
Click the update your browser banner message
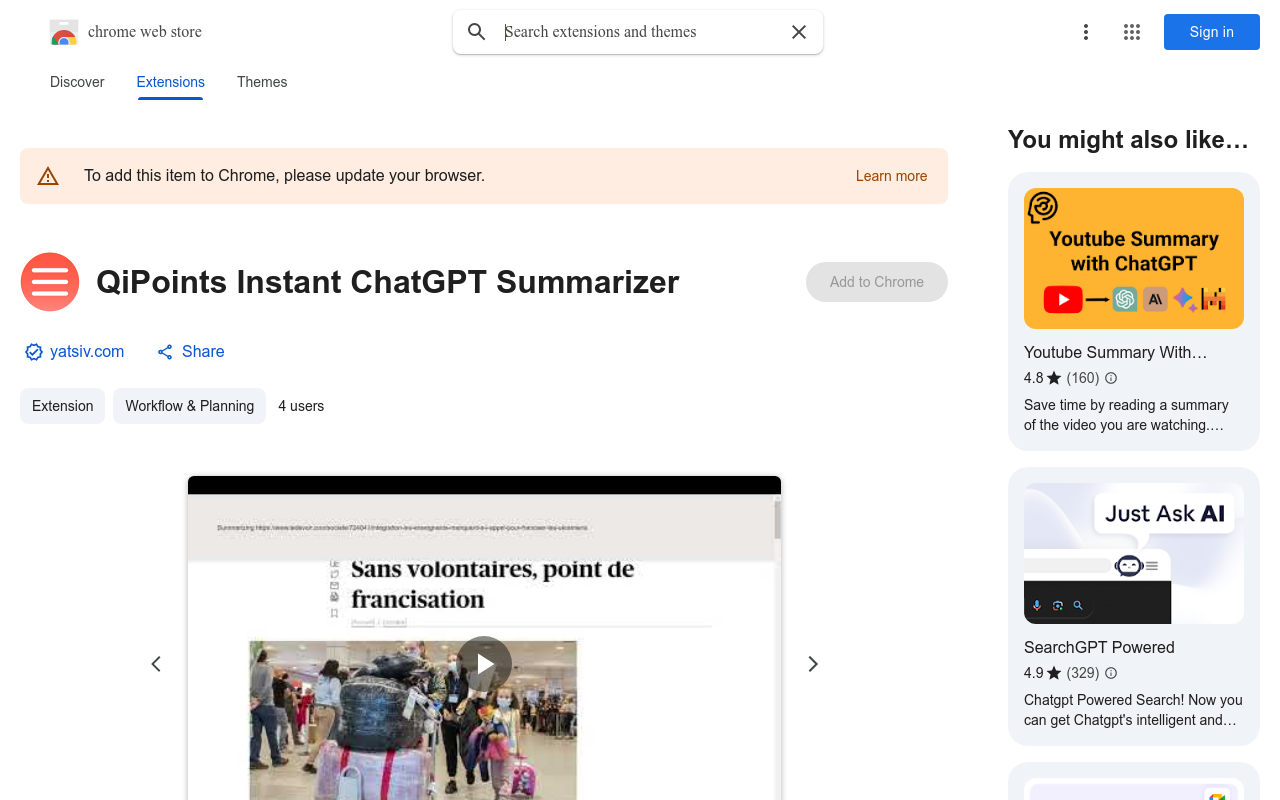point(284,176)
